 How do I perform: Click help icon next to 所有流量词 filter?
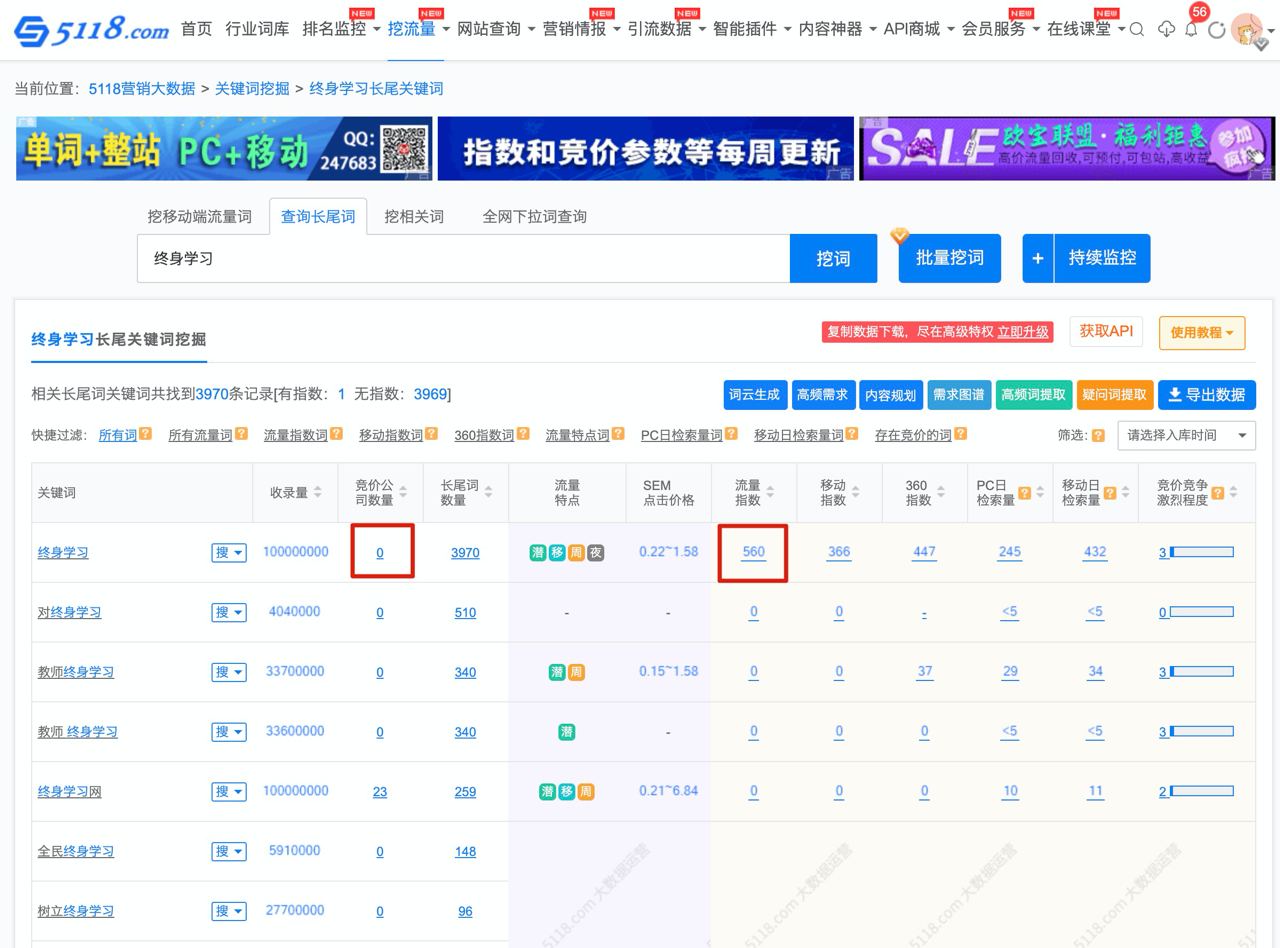pos(240,434)
